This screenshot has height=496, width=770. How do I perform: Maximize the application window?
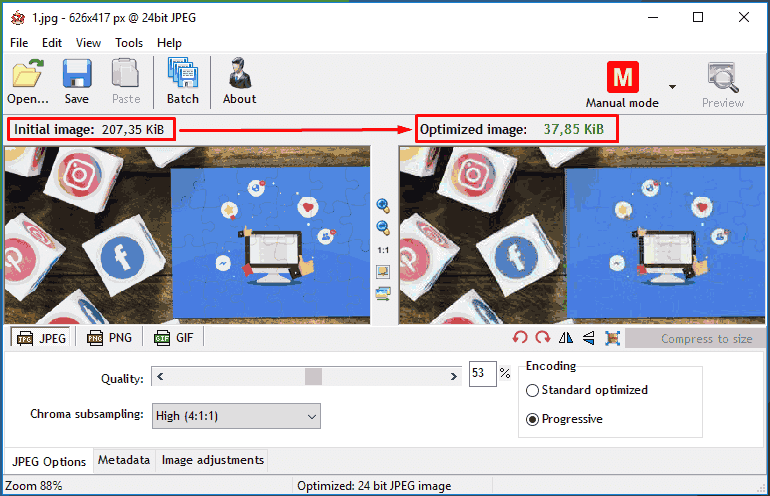point(698,18)
